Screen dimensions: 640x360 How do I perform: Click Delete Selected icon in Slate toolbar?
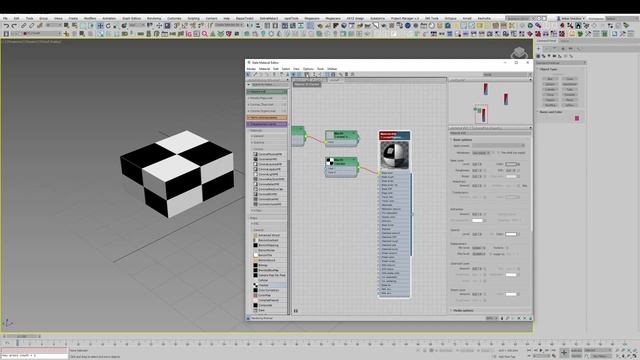pyautogui.click(x=274, y=75)
